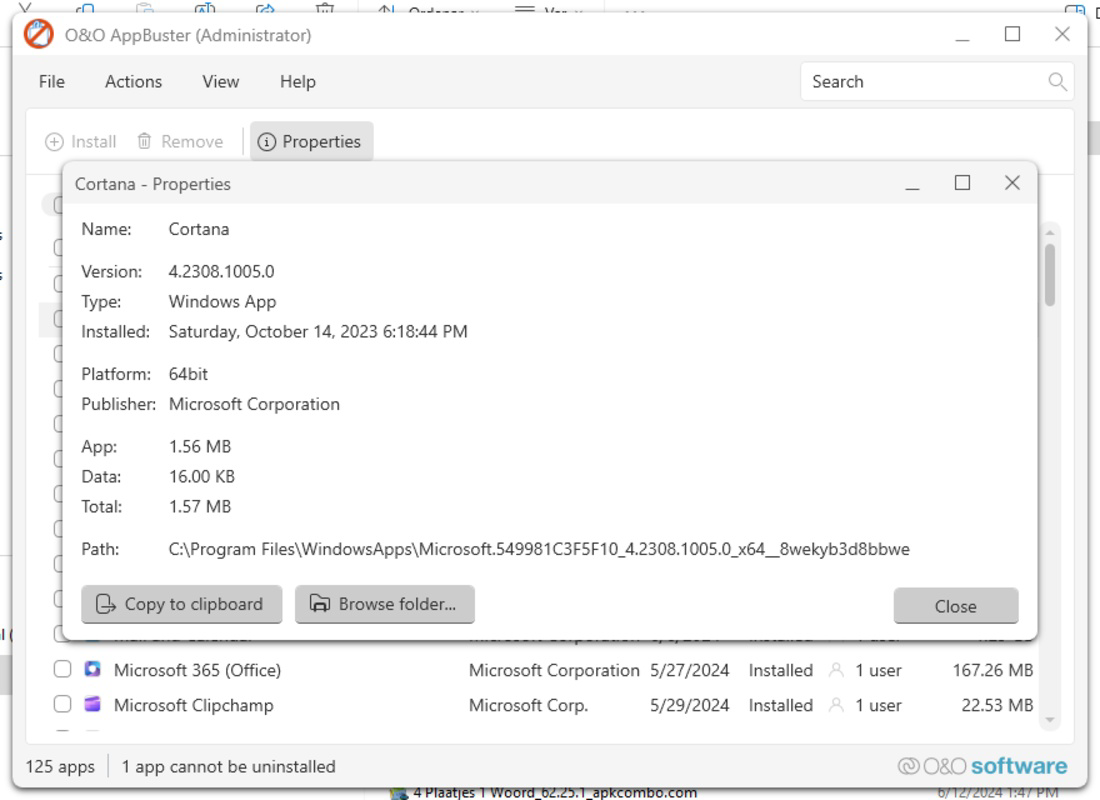
Task: Click the Browse folder button
Action: click(384, 604)
